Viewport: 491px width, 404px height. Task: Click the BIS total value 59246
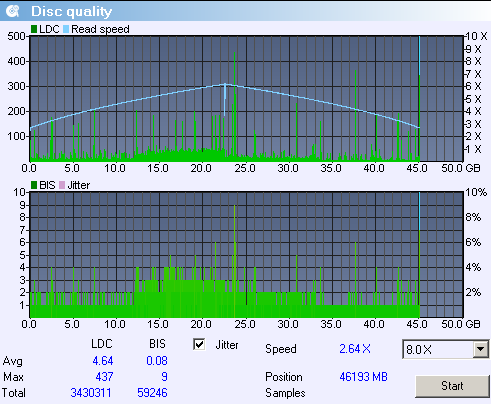click(x=152, y=393)
